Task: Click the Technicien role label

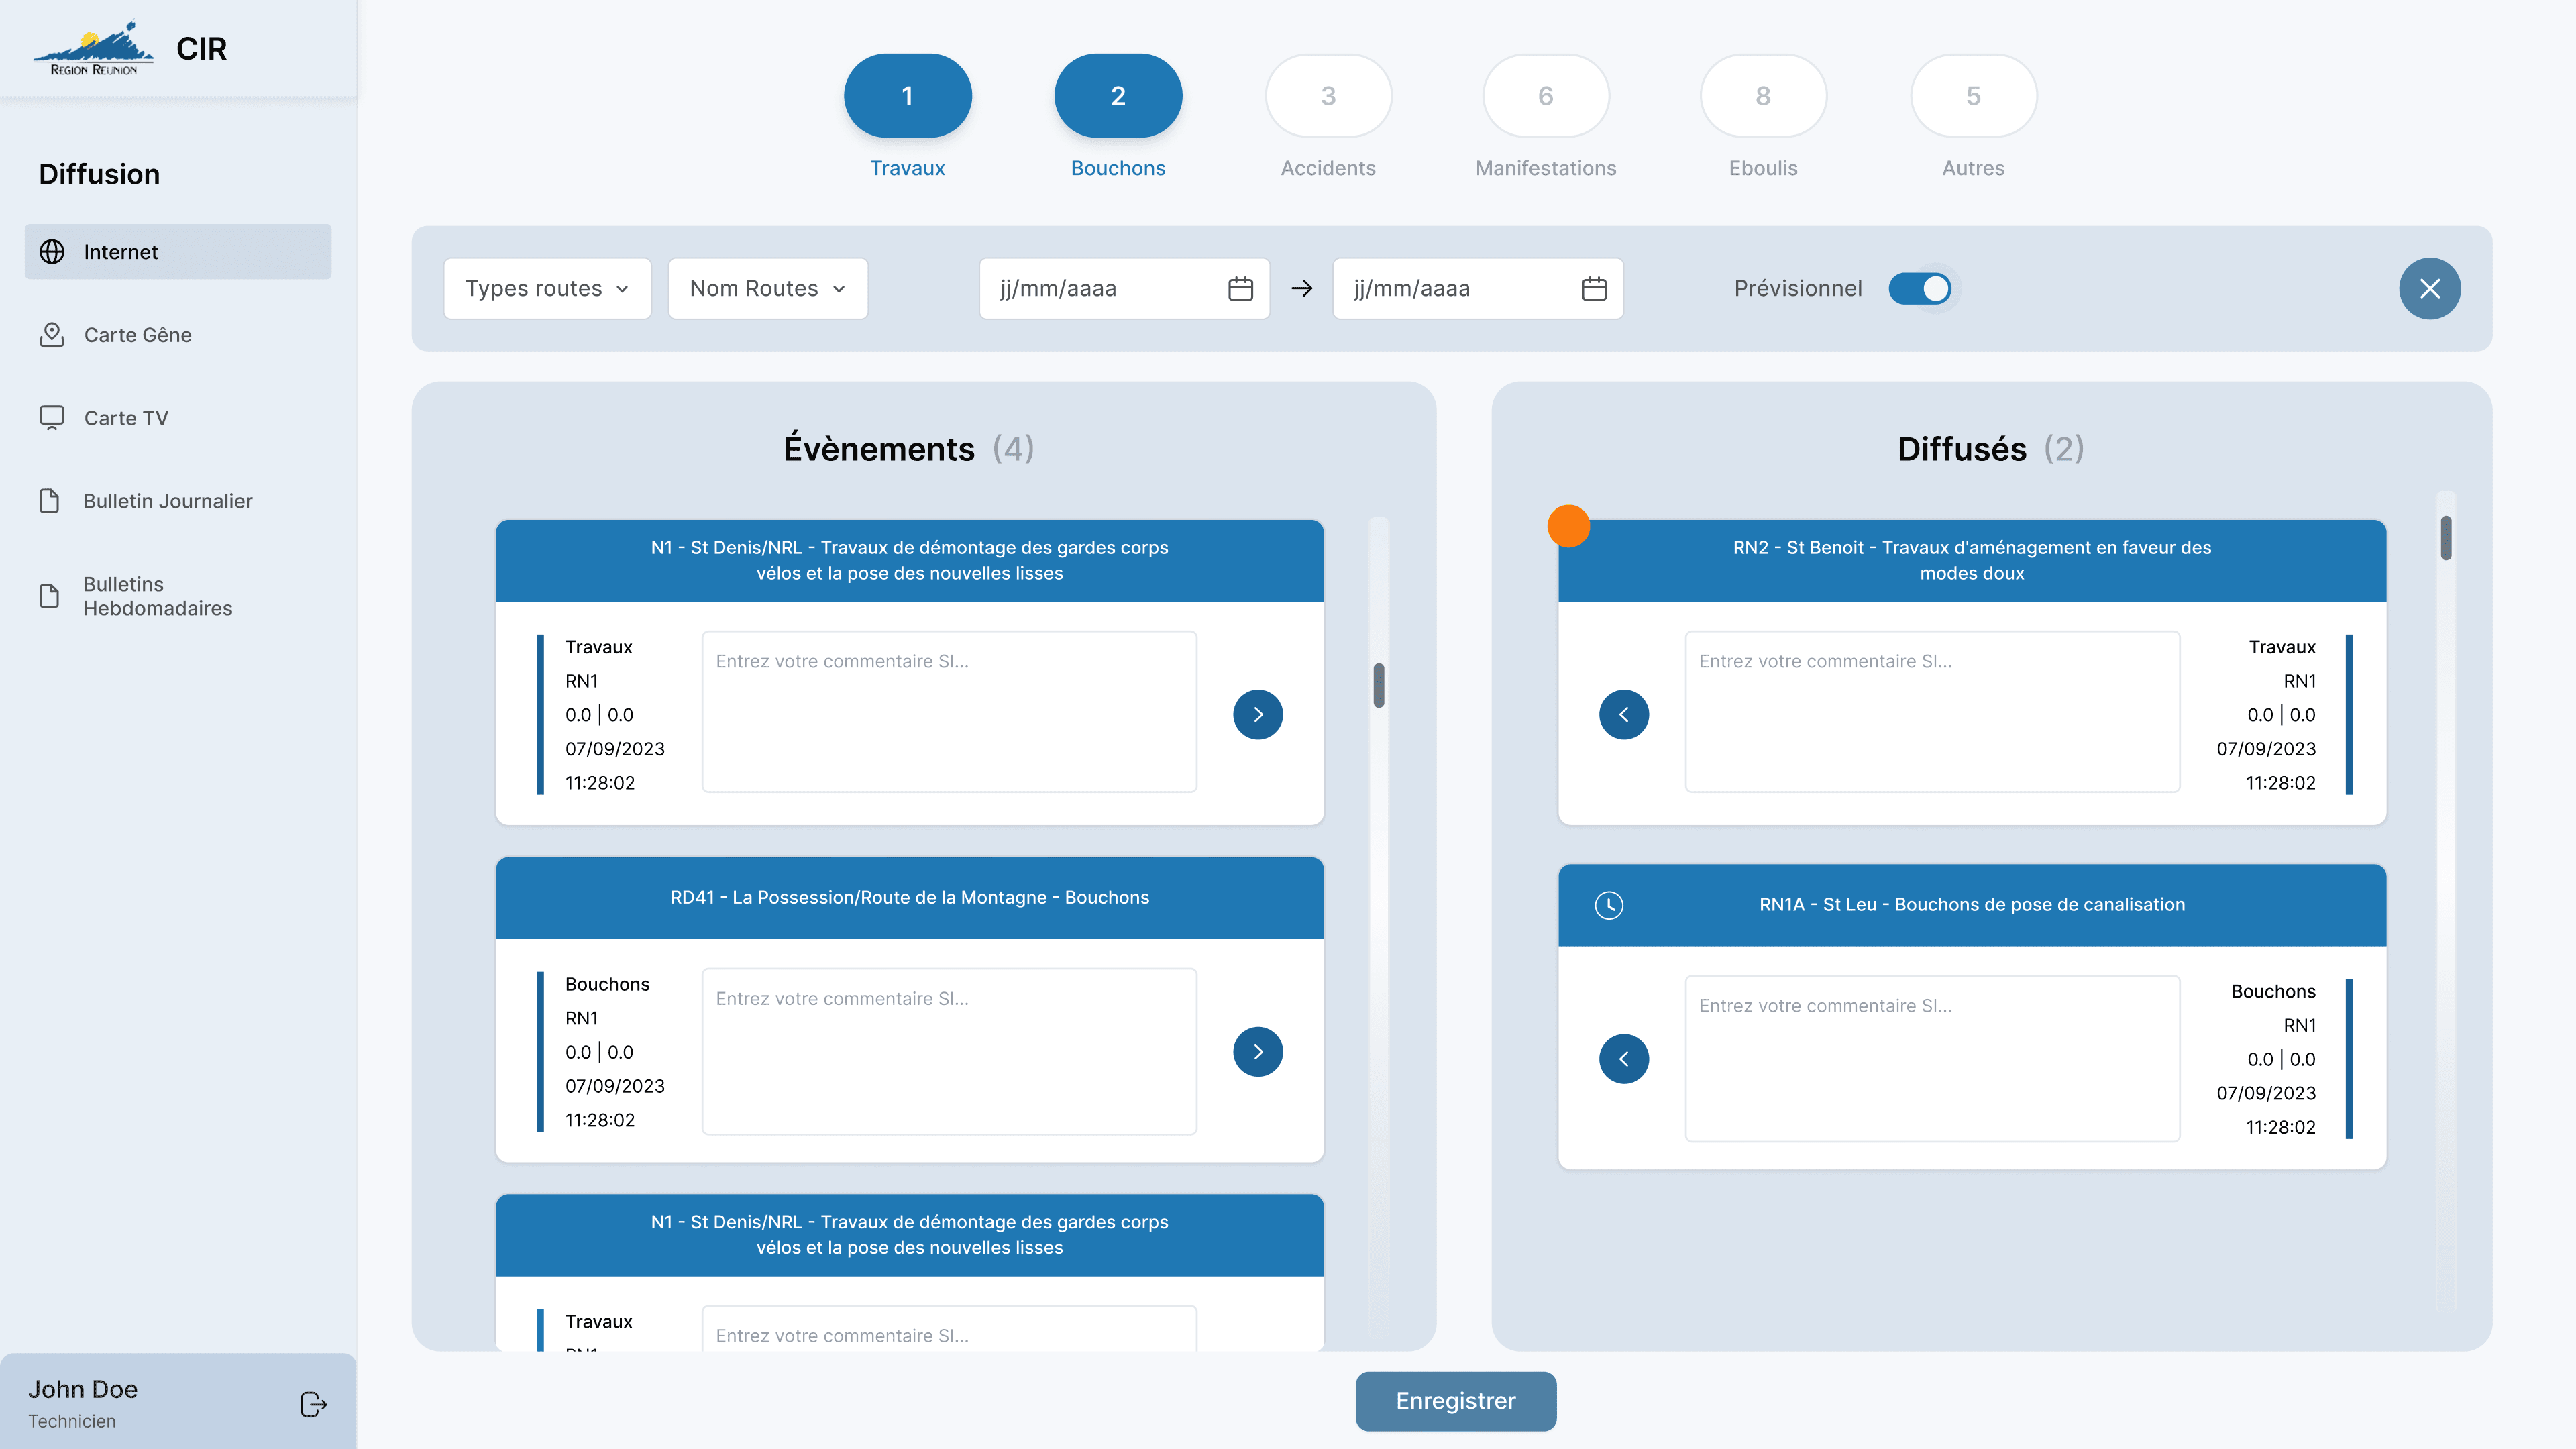Action: pos(72,1421)
